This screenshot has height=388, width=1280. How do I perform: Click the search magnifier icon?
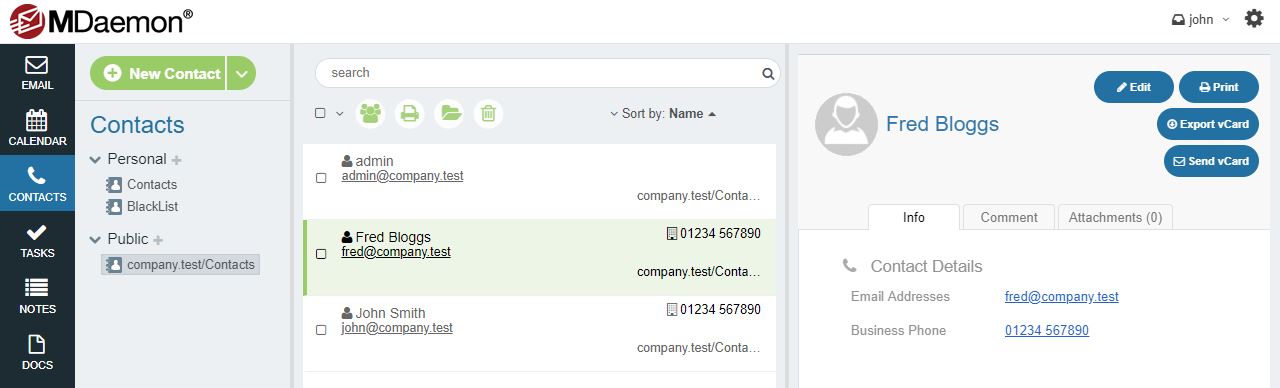pos(768,73)
